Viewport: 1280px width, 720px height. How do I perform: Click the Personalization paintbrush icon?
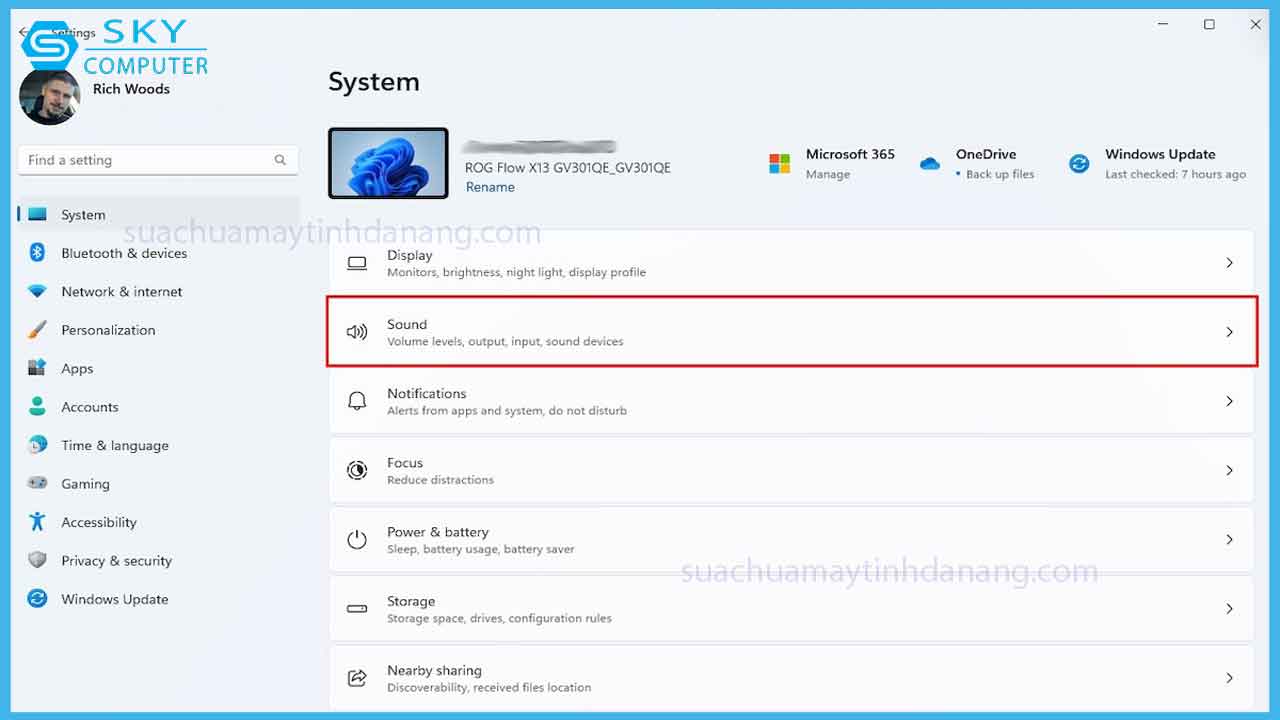tap(38, 330)
